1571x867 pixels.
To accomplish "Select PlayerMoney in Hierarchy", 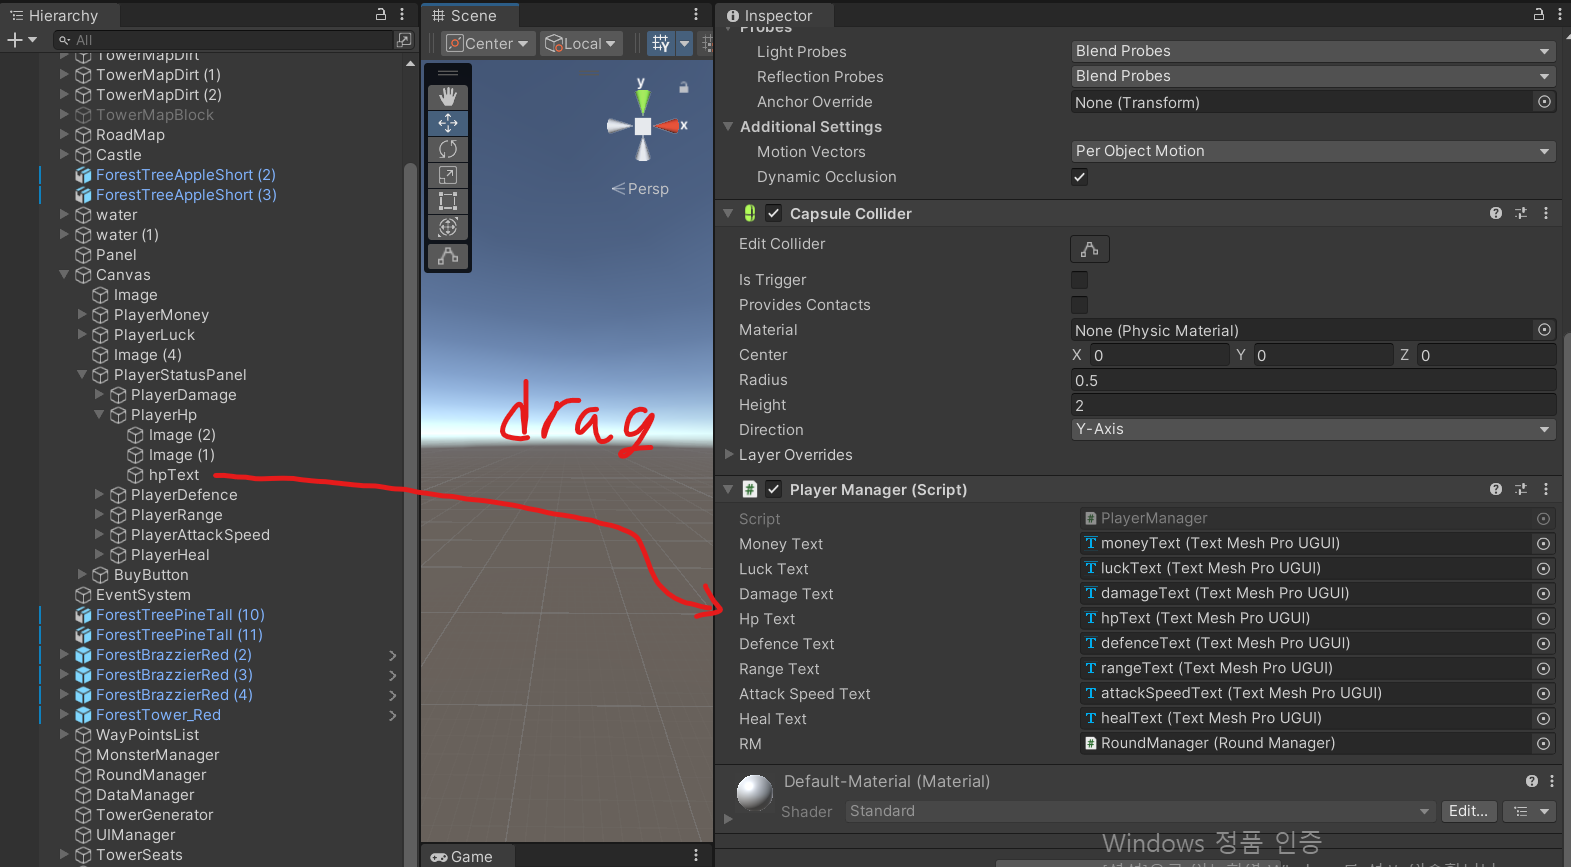I will click(x=161, y=315).
